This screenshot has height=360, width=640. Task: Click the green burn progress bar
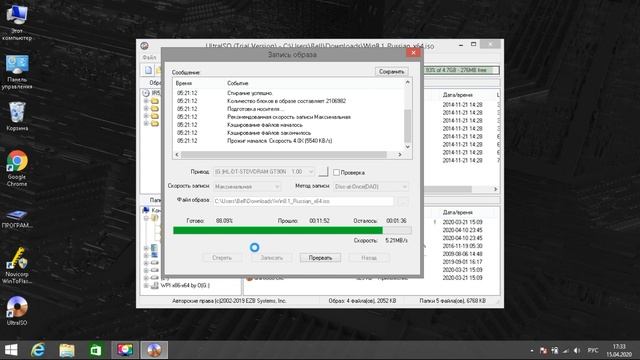[x=292, y=230]
